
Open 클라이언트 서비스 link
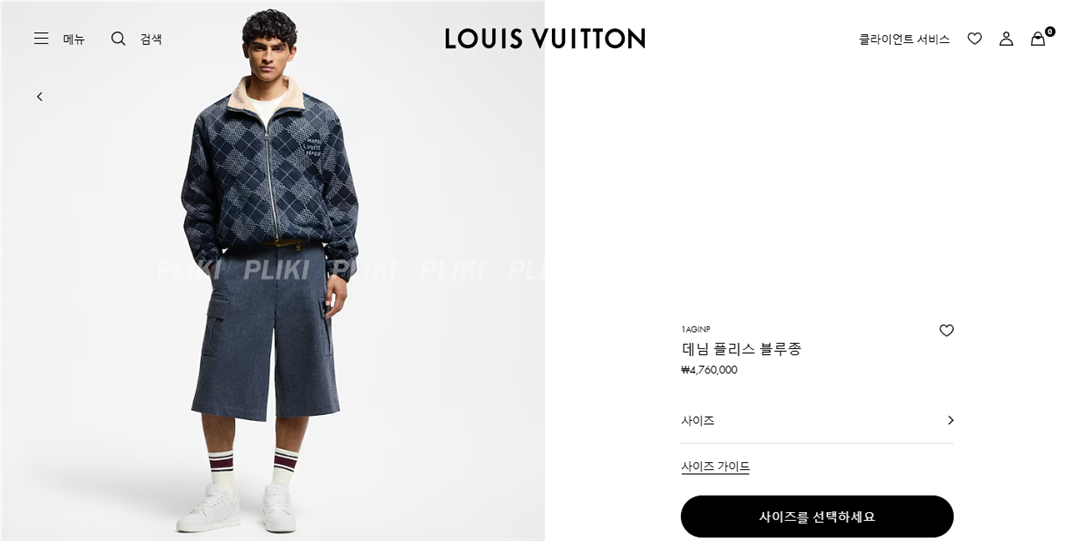[904, 39]
